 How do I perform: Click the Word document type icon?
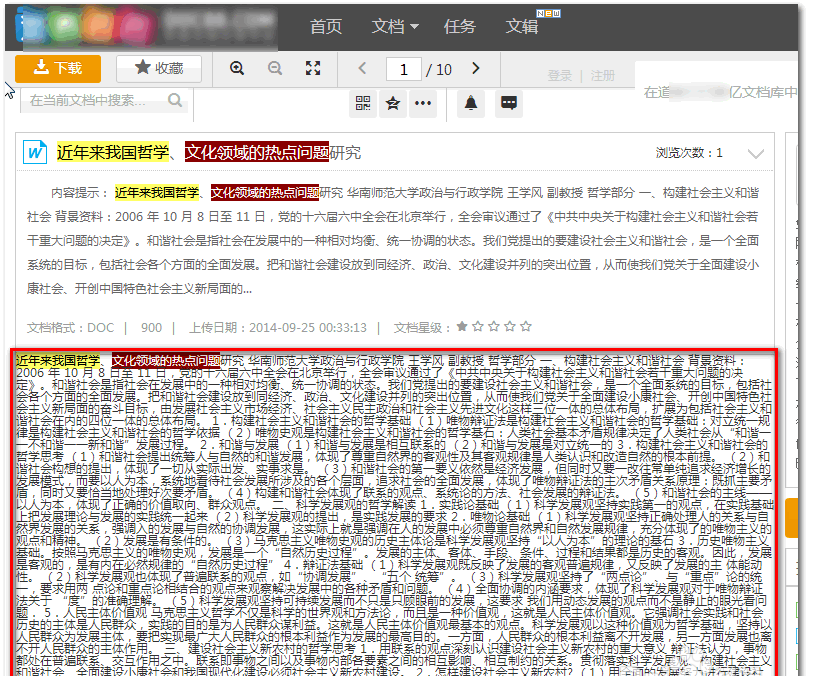pyautogui.click(x=35, y=152)
